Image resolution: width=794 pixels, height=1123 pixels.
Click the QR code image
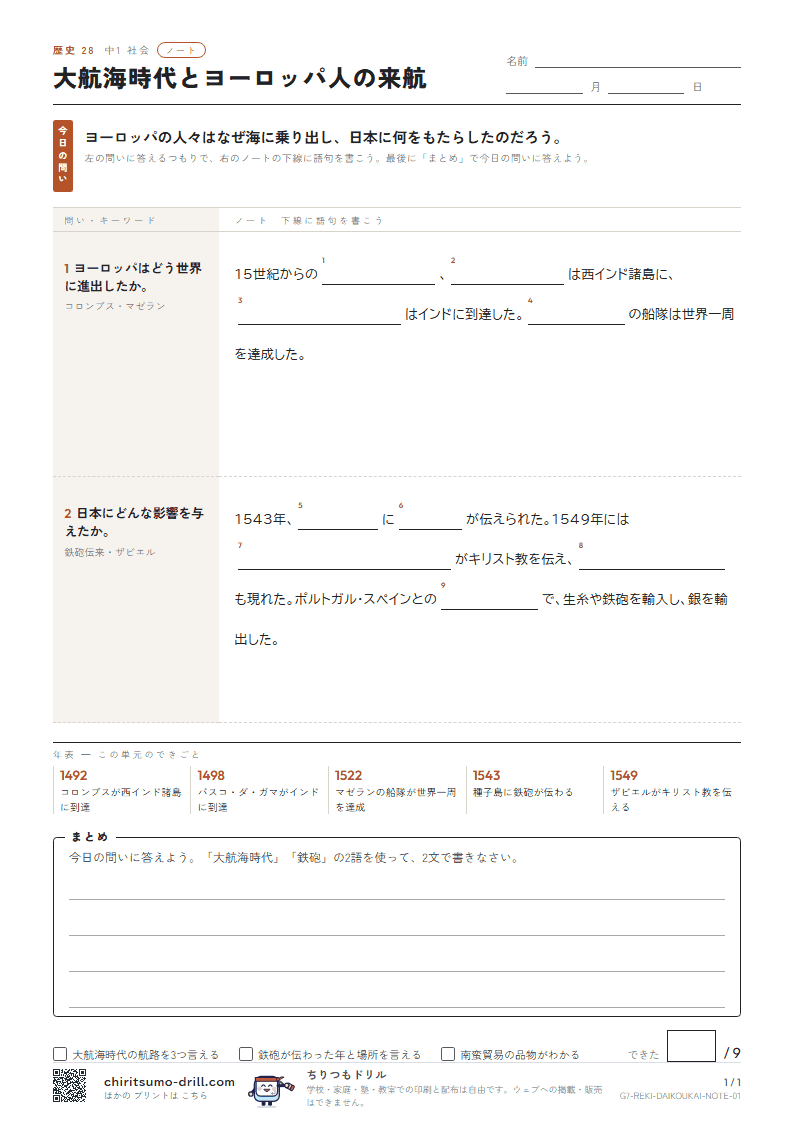click(69, 1085)
